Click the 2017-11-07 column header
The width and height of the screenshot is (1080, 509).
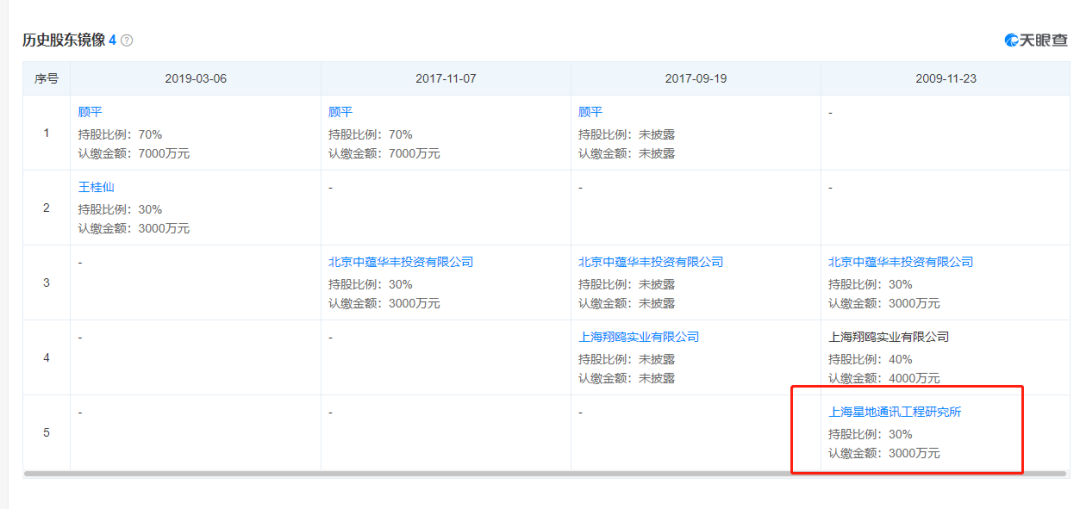coord(446,79)
